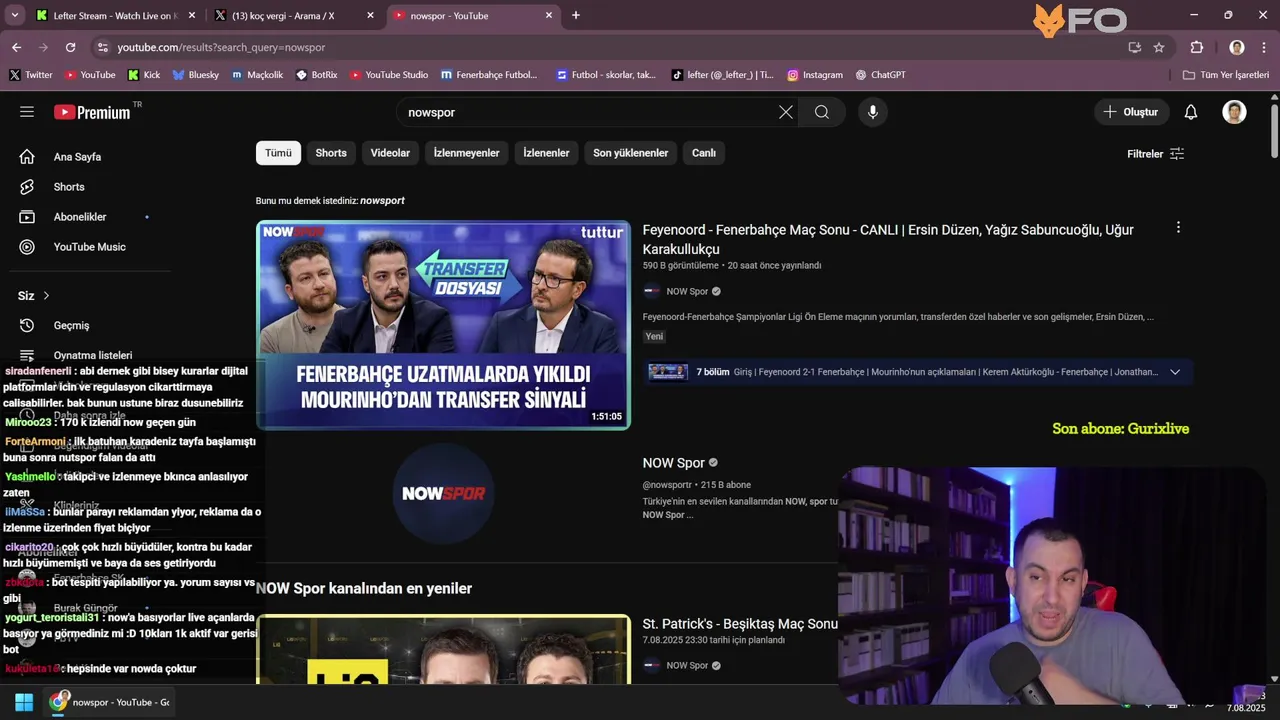This screenshot has height=720, width=1280.
Task: Open a new Chrome tab
Action: click(576, 15)
